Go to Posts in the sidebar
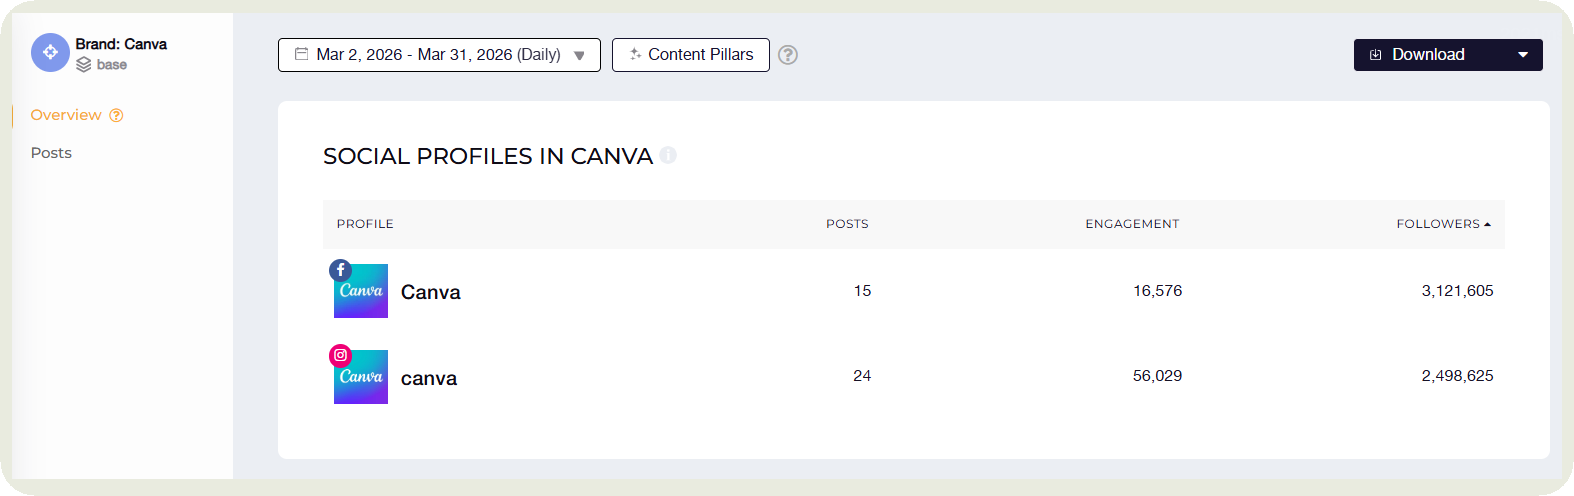The width and height of the screenshot is (1574, 496). pyautogui.click(x=51, y=153)
